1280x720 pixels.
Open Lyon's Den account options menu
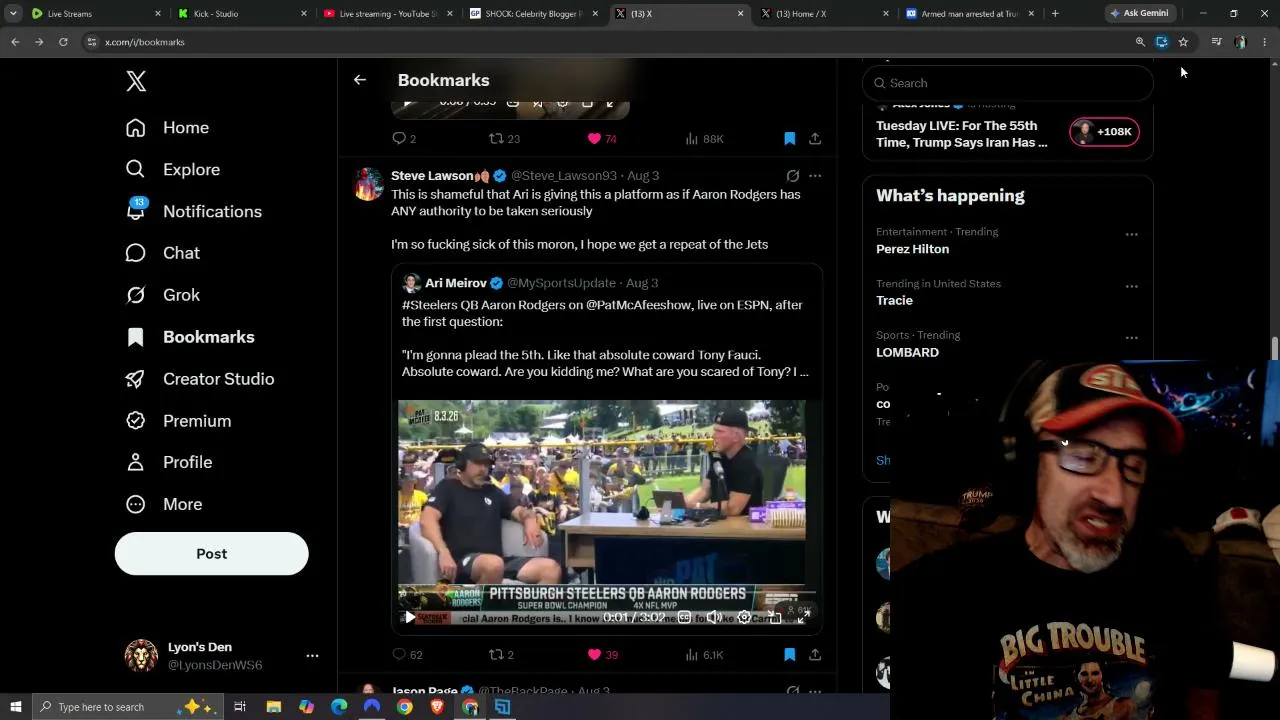click(x=312, y=656)
